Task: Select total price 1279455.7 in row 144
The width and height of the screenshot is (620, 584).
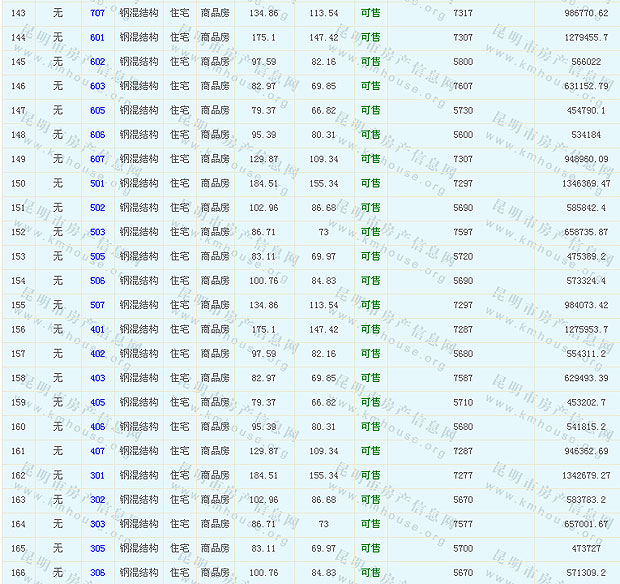Action: click(580, 38)
